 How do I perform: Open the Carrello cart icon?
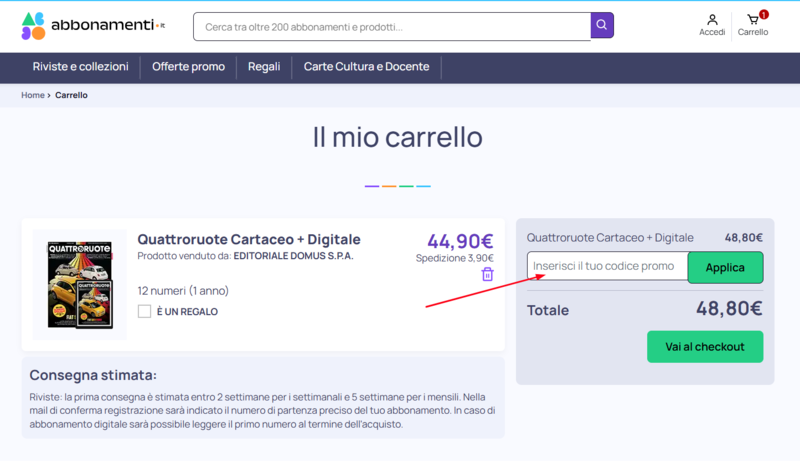[x=753, y=26]
